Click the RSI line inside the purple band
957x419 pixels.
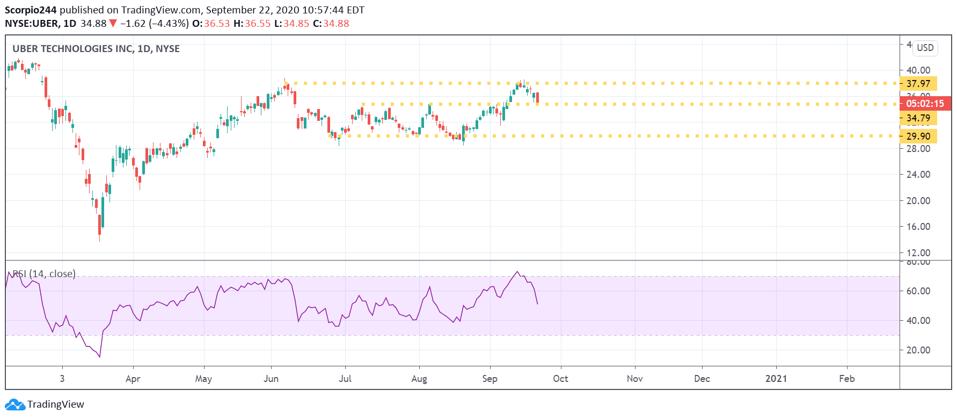240,289
